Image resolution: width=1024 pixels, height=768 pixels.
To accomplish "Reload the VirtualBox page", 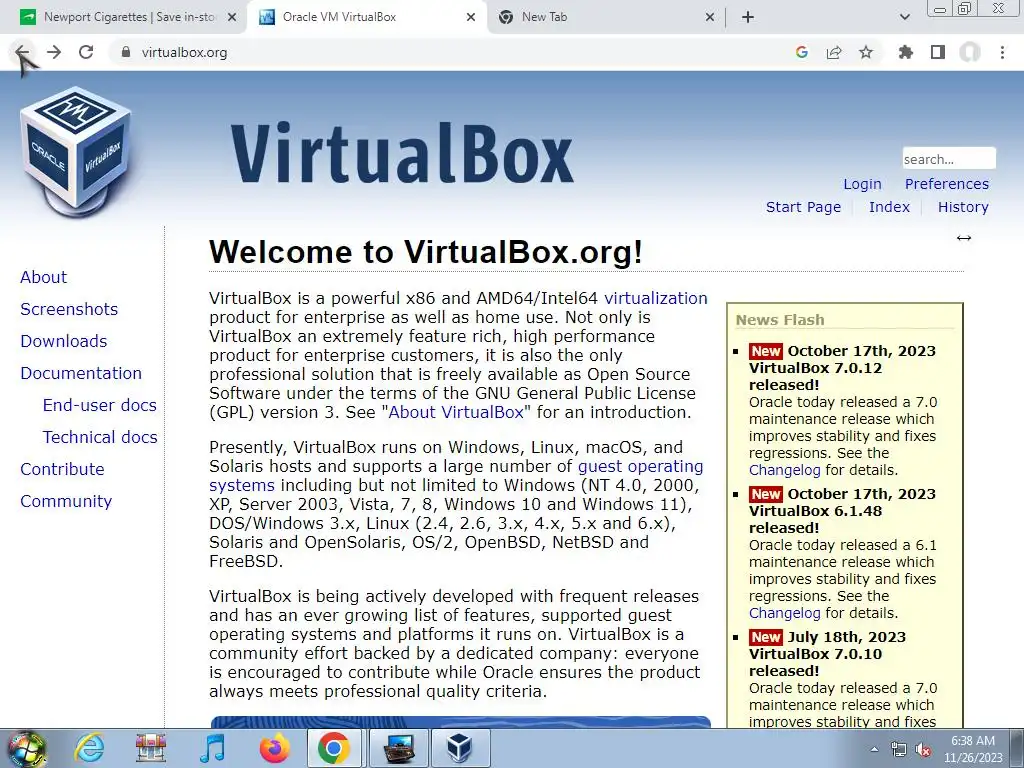I will click(86, 52).
